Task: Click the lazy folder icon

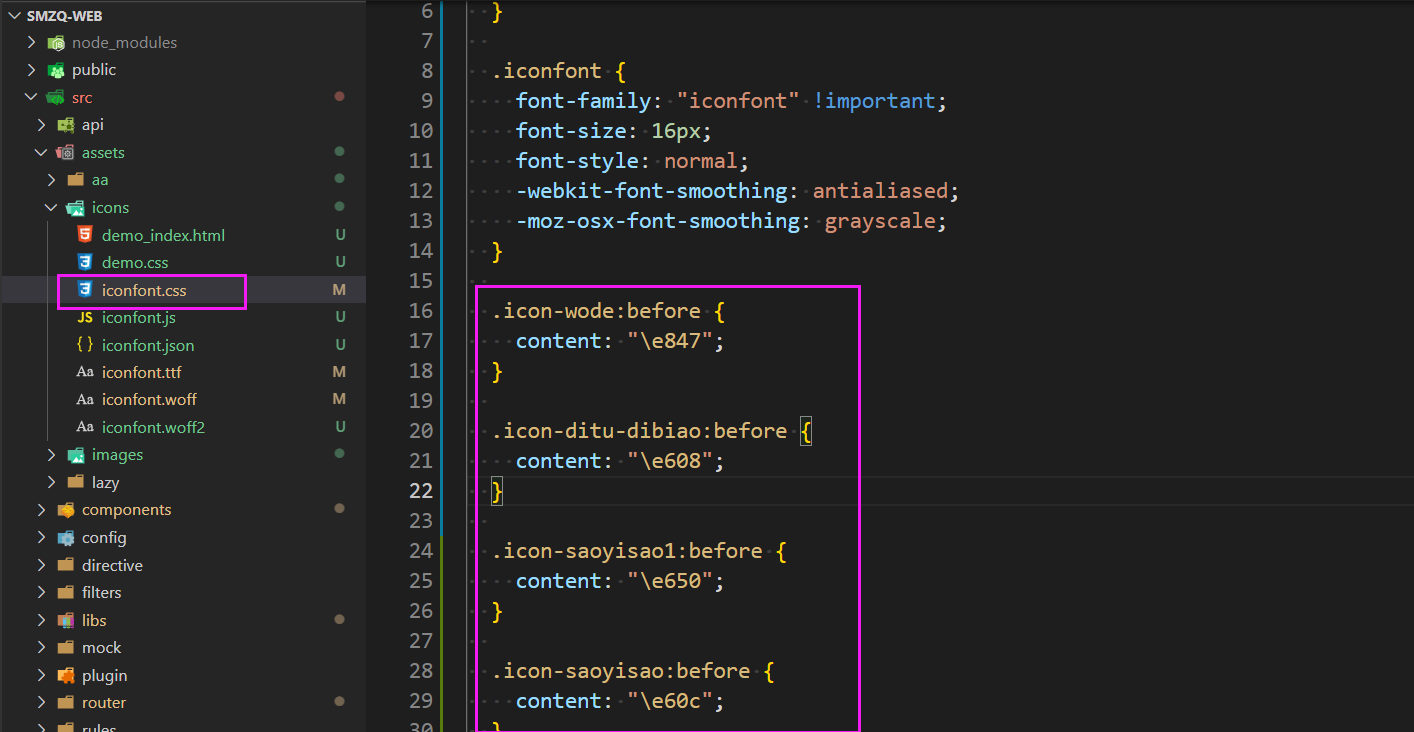Action: 76,483
